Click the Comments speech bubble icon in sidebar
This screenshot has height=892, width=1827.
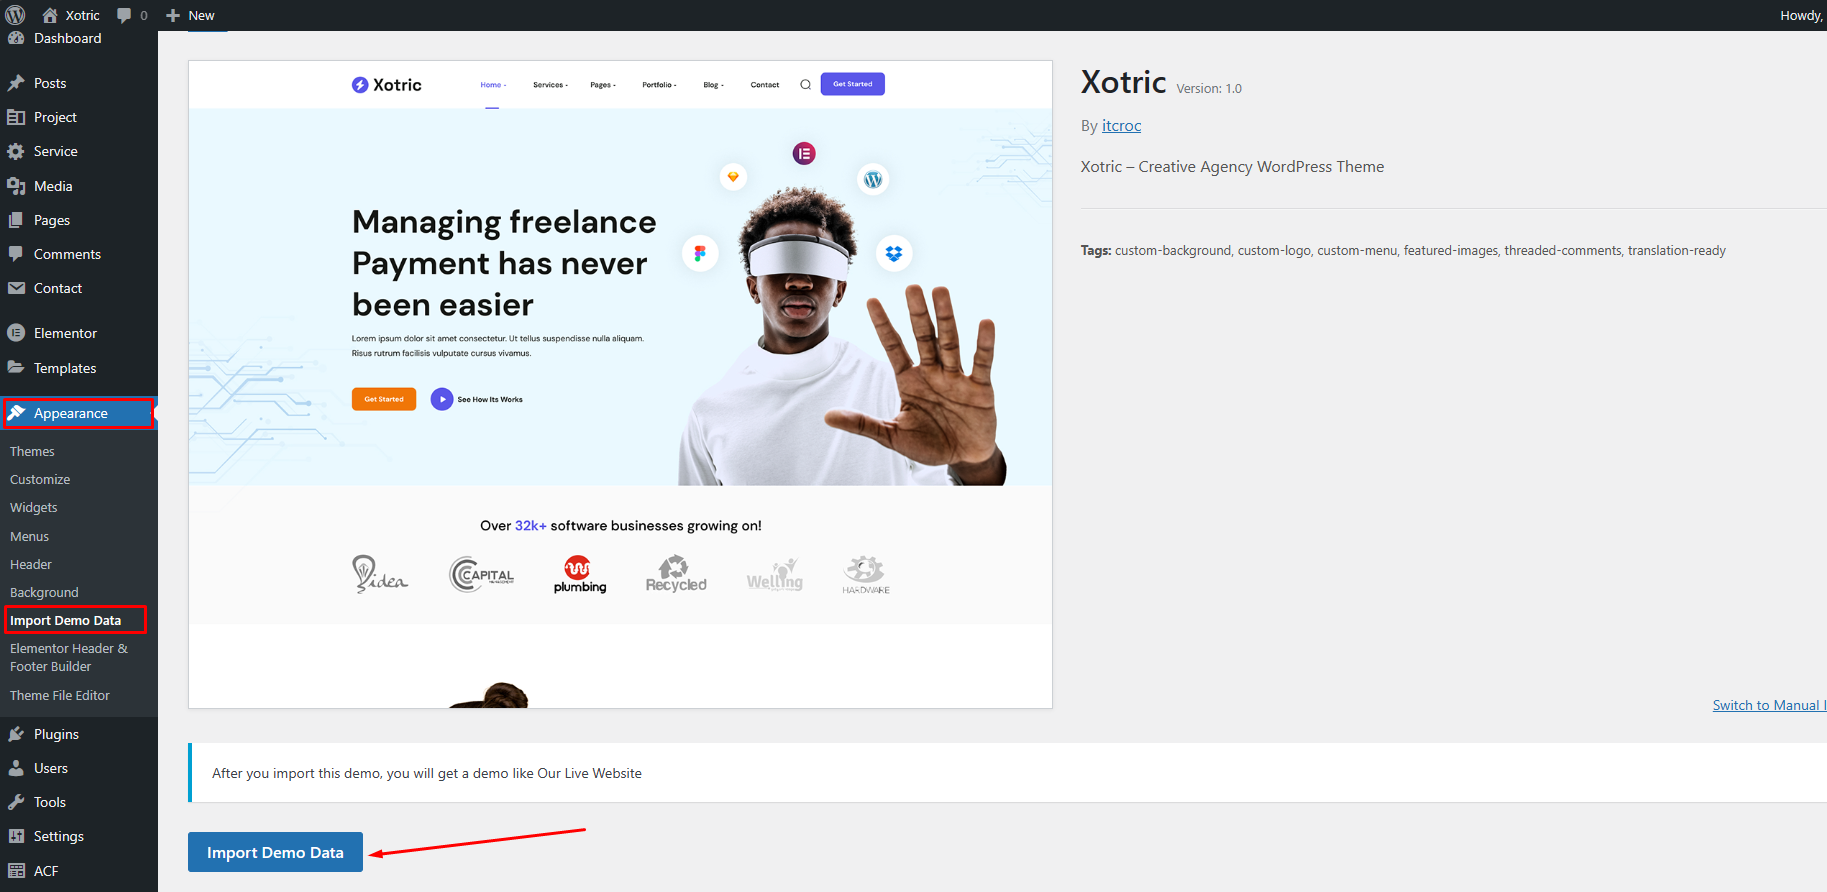16,254
